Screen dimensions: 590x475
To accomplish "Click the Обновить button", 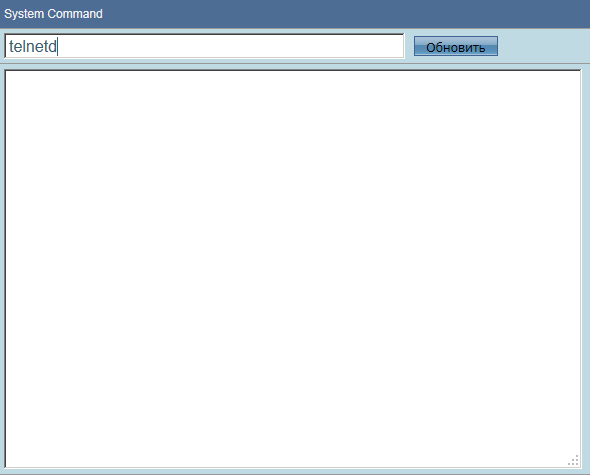I will (x=456, y=46).
